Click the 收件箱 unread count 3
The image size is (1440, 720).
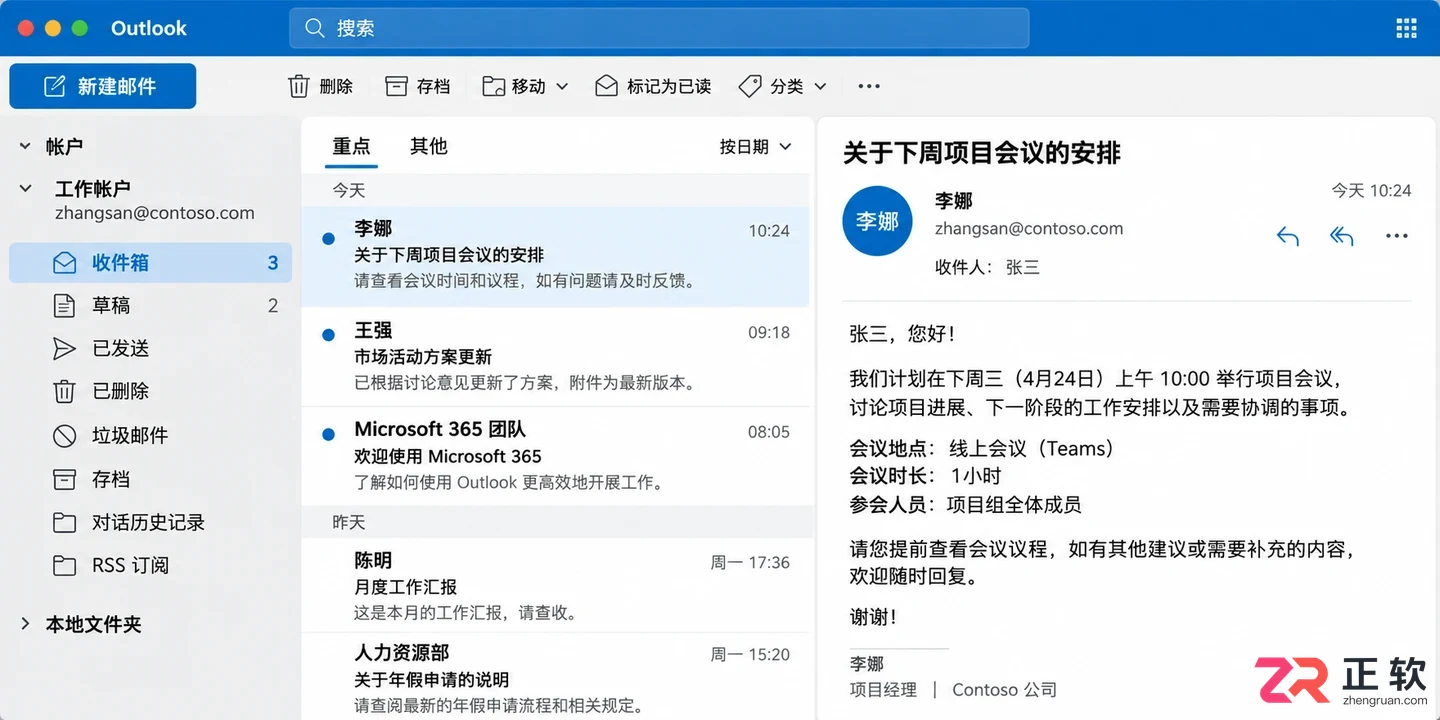pyautogui.click(x=273, y=263)
